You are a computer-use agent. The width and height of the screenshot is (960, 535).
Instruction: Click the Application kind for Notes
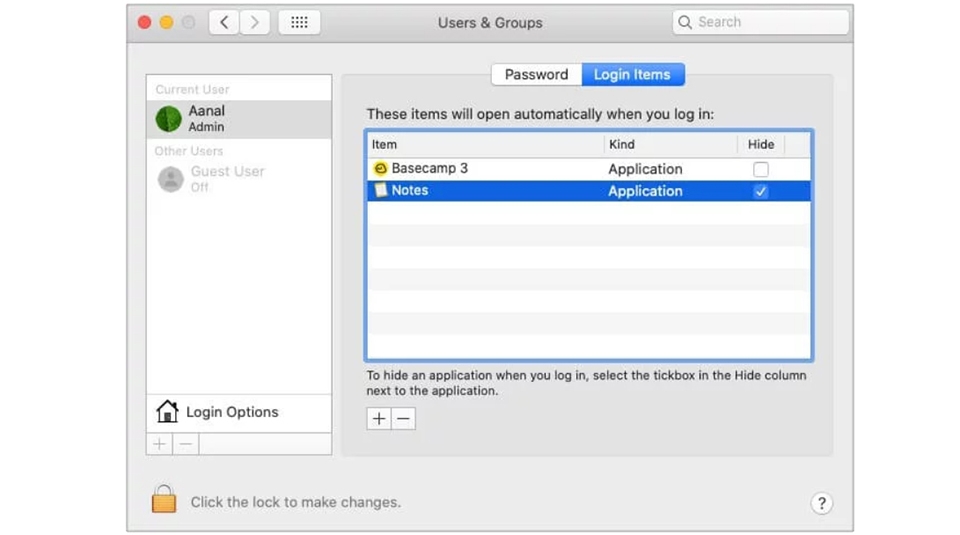[645, 191]
